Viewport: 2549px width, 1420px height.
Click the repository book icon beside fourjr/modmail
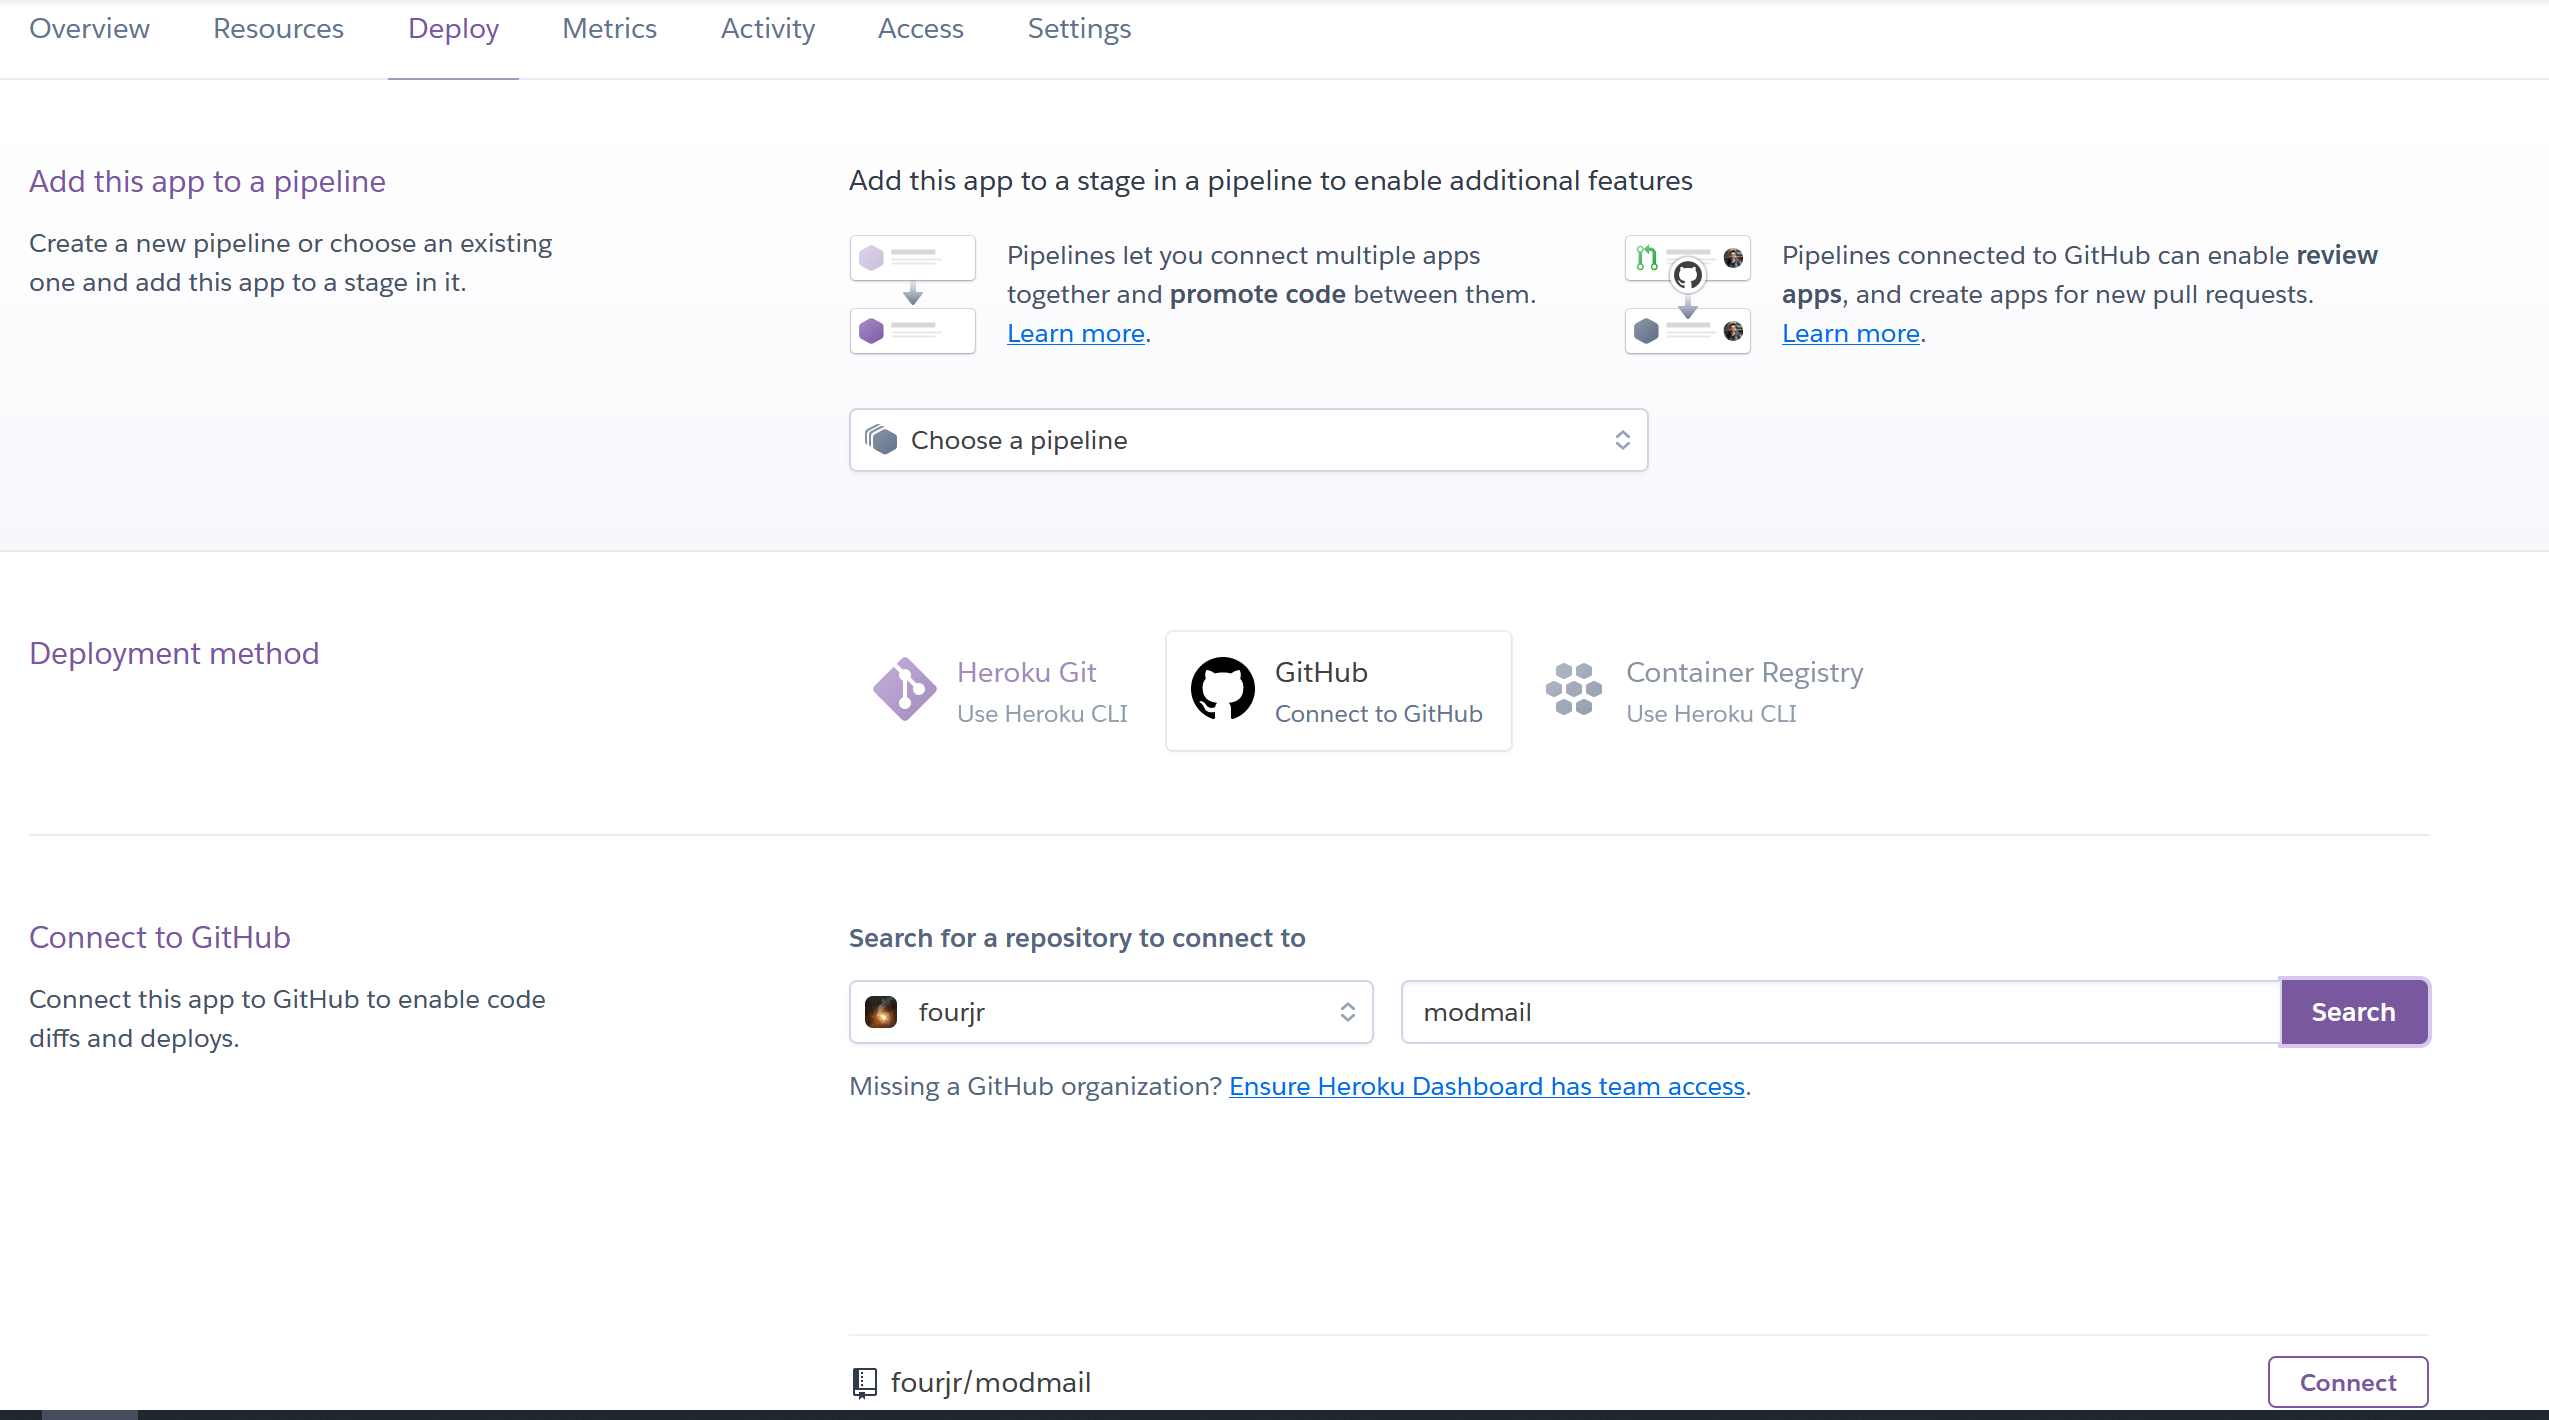(864, 1382)
